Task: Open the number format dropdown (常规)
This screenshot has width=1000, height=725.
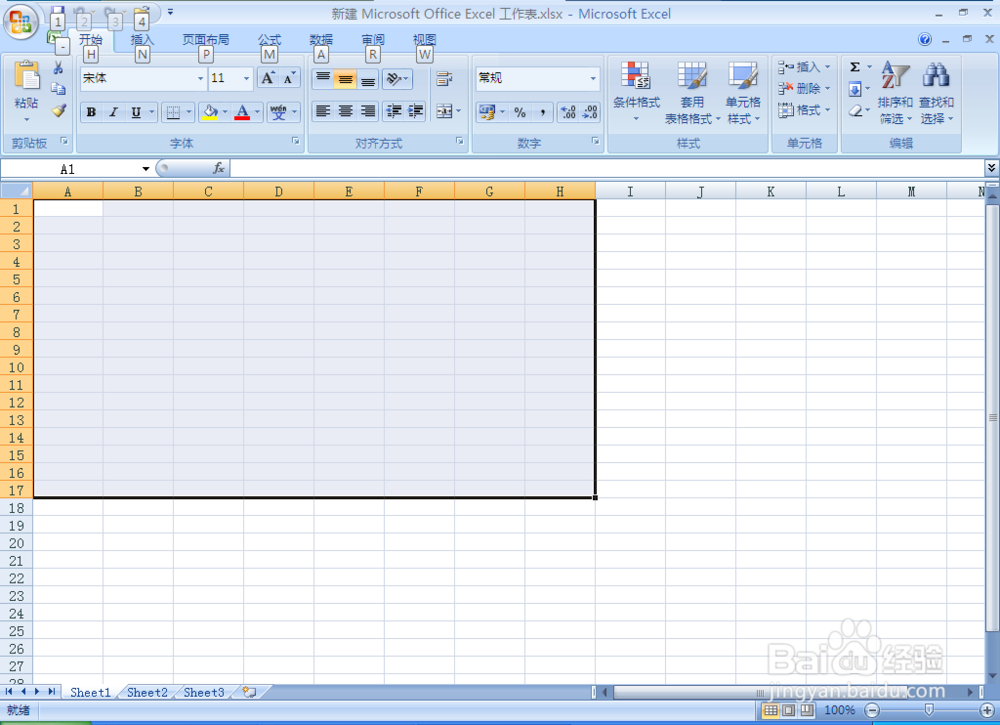Action: click(x=593, y=78)
